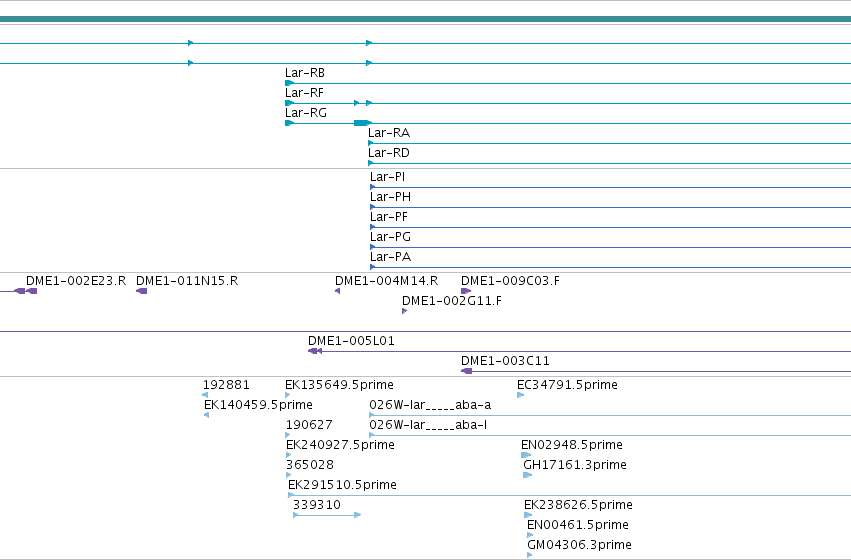The image size is (851, 560).
Task: Select the Lar-RG transcript label
Action: click(306, 113)
